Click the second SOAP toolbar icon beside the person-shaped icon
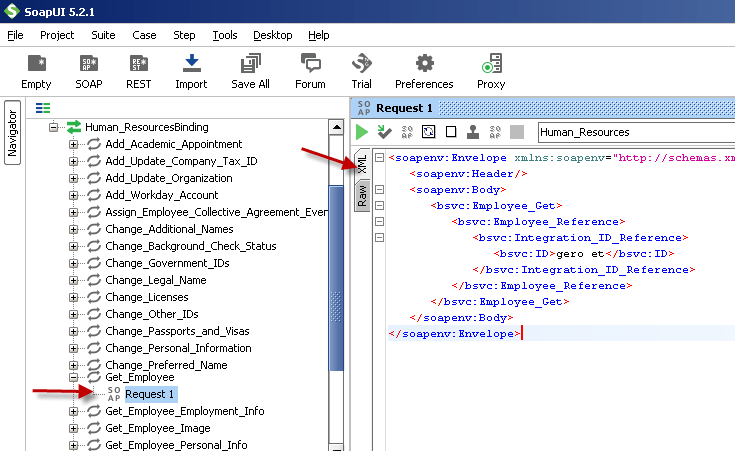Image resolution: width=735 pixels, height=451 pixels. point(495,132)
